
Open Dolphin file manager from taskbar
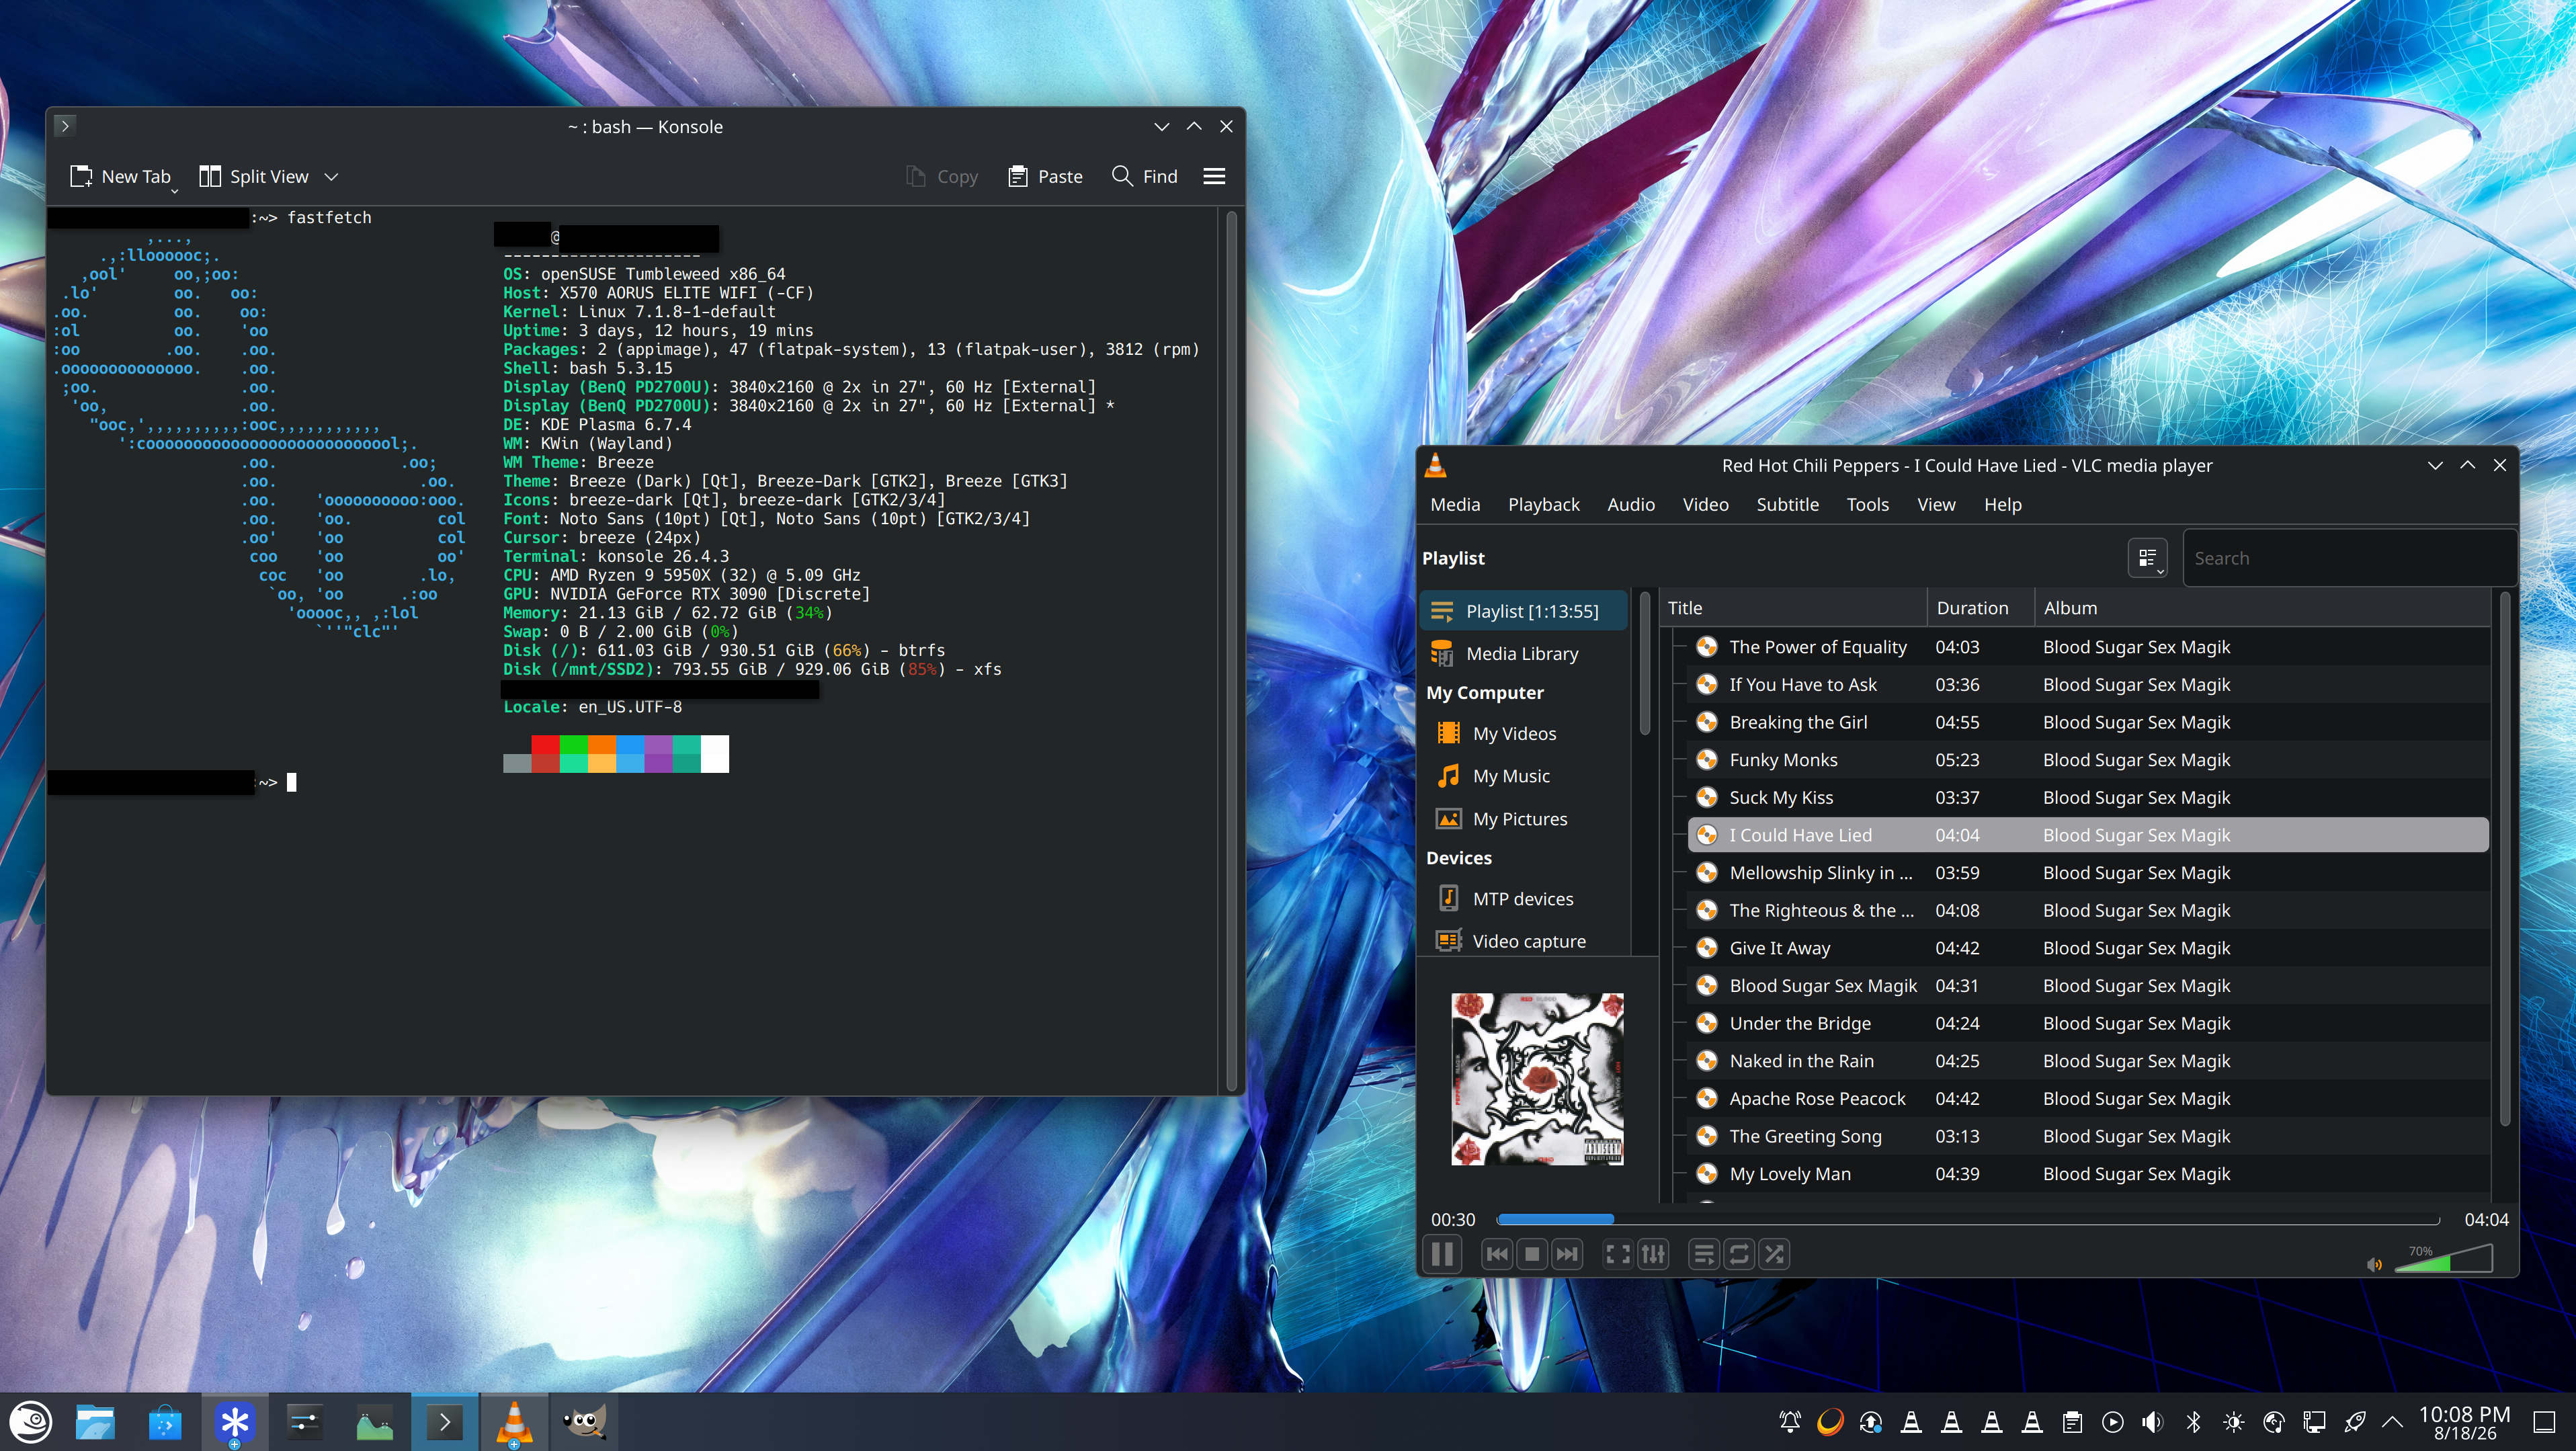point(95,1422)
